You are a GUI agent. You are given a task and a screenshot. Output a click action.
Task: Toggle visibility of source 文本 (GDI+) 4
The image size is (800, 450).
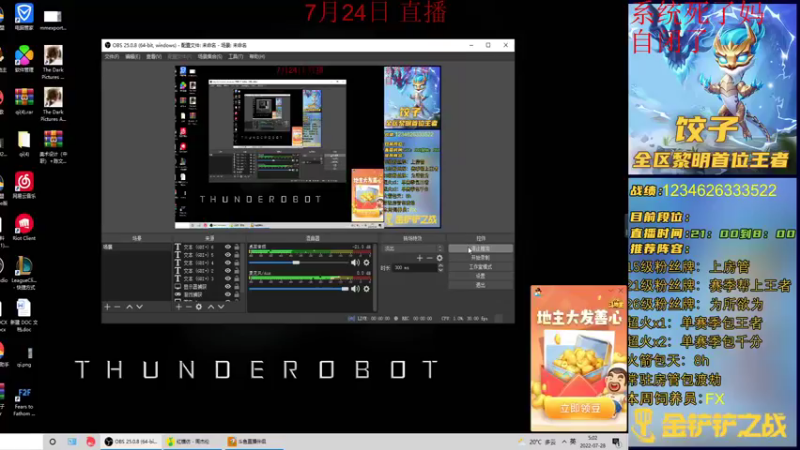[228, 263]
